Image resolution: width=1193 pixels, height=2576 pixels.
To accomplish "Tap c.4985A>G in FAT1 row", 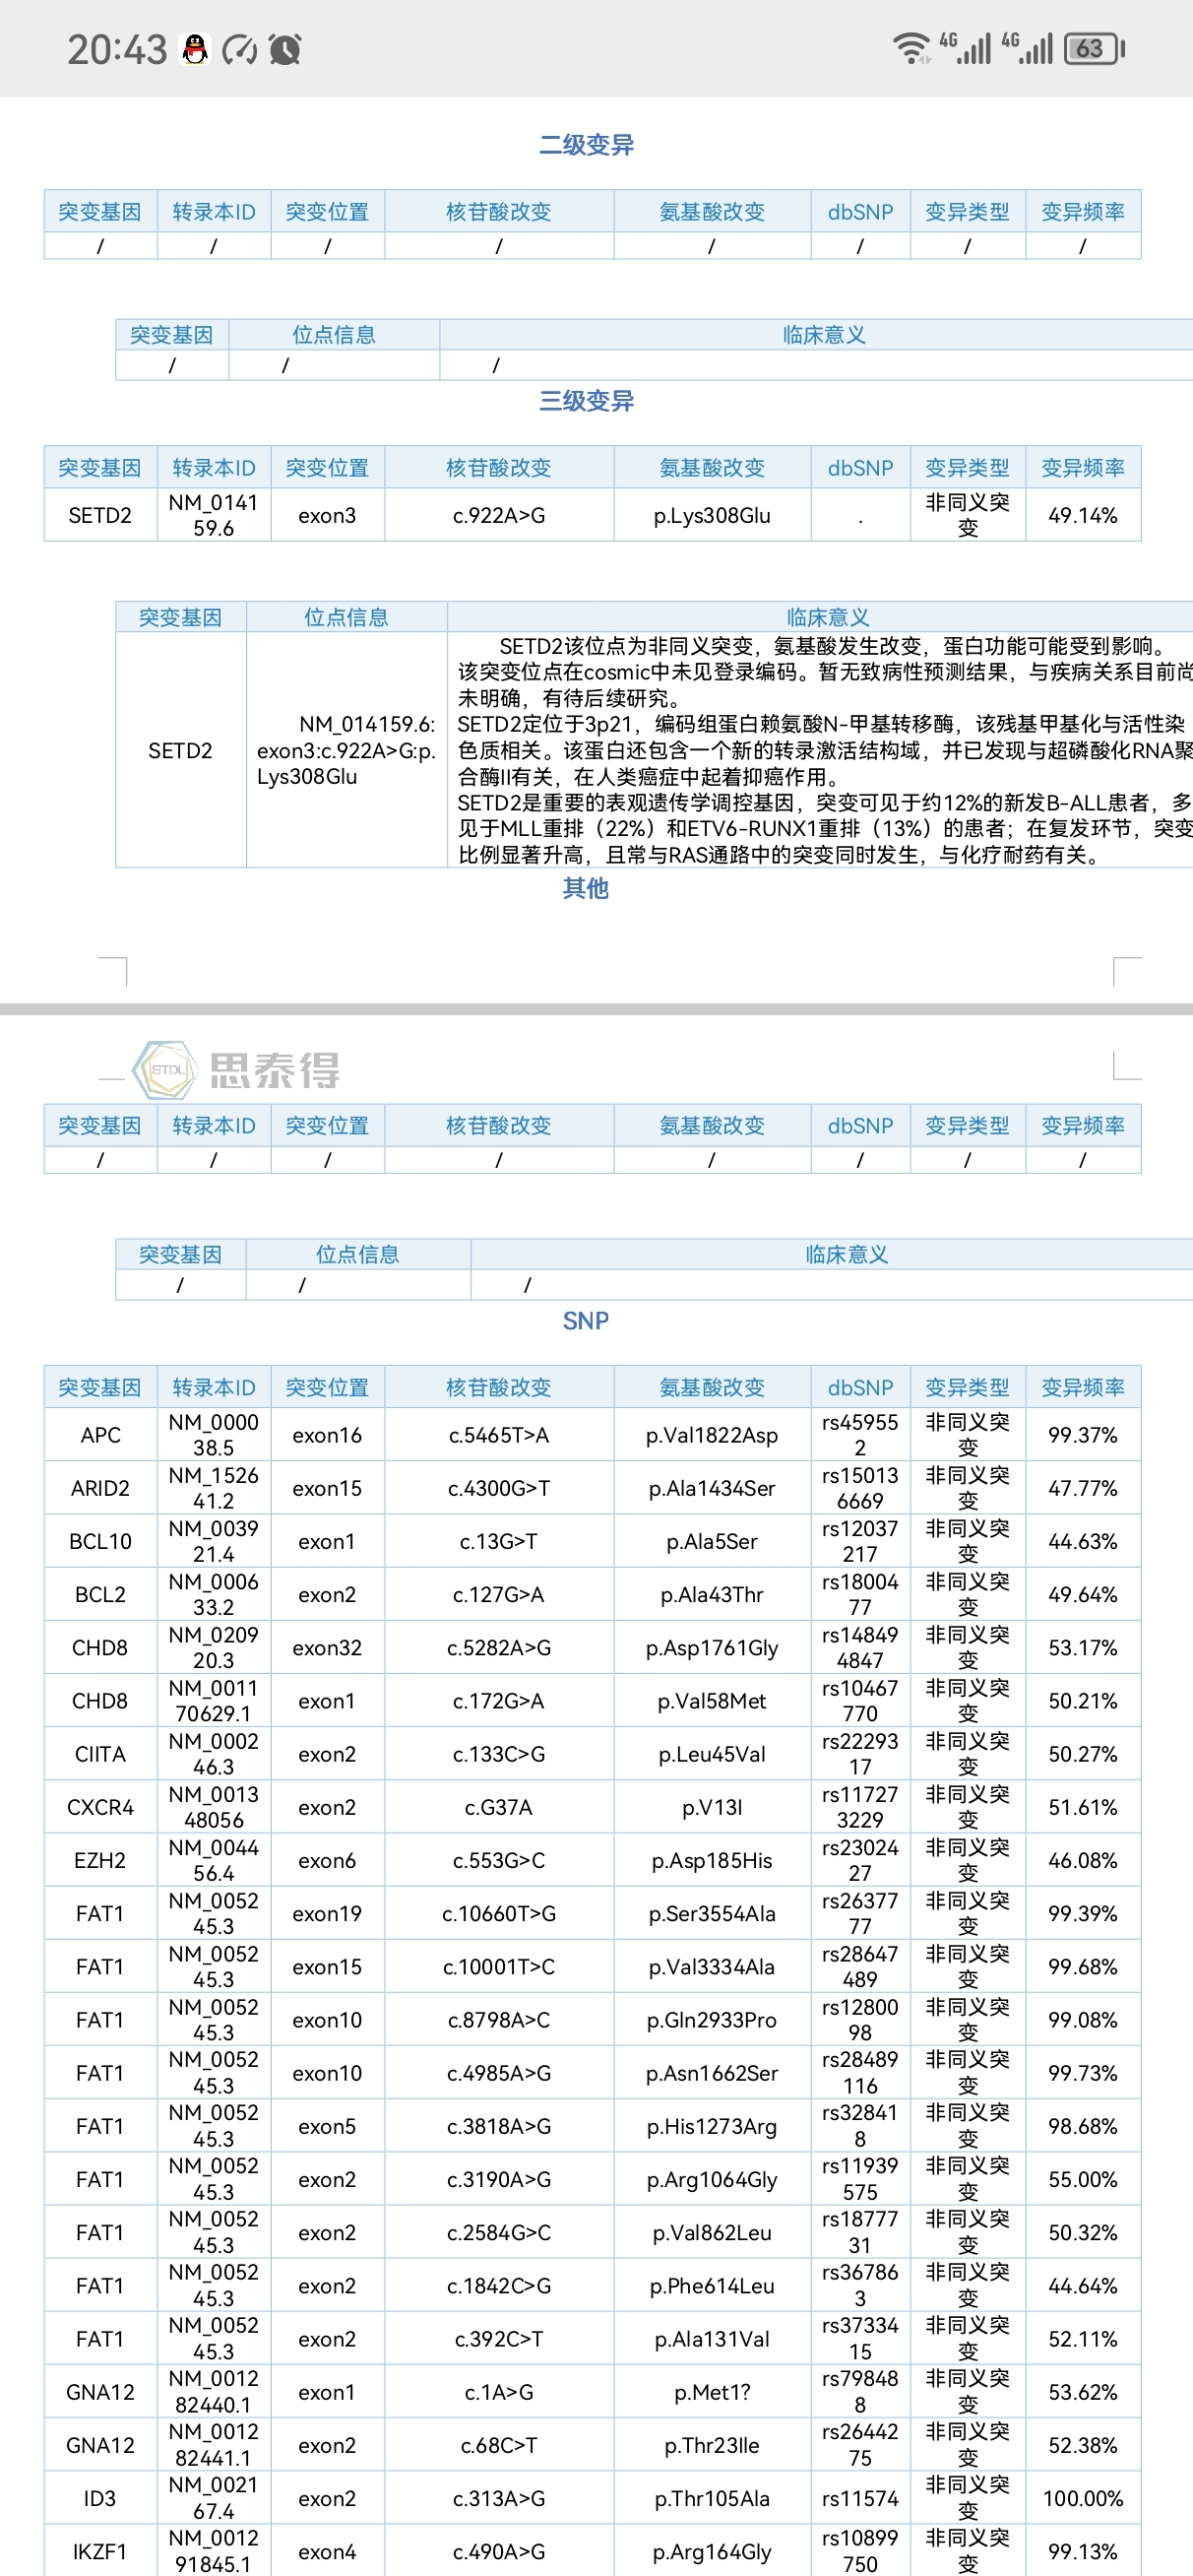I will coord(499,2073).
